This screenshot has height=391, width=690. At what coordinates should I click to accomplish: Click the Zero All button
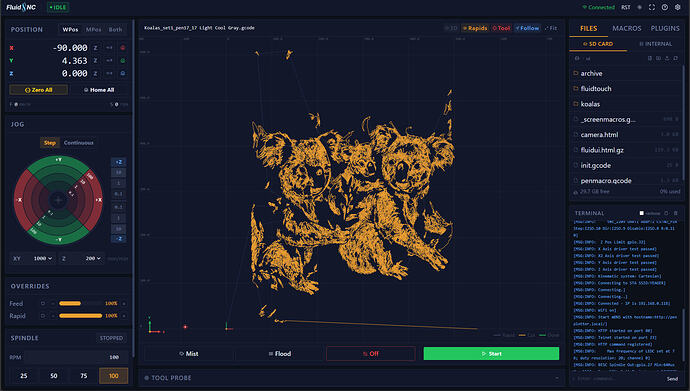pos(39,90)
